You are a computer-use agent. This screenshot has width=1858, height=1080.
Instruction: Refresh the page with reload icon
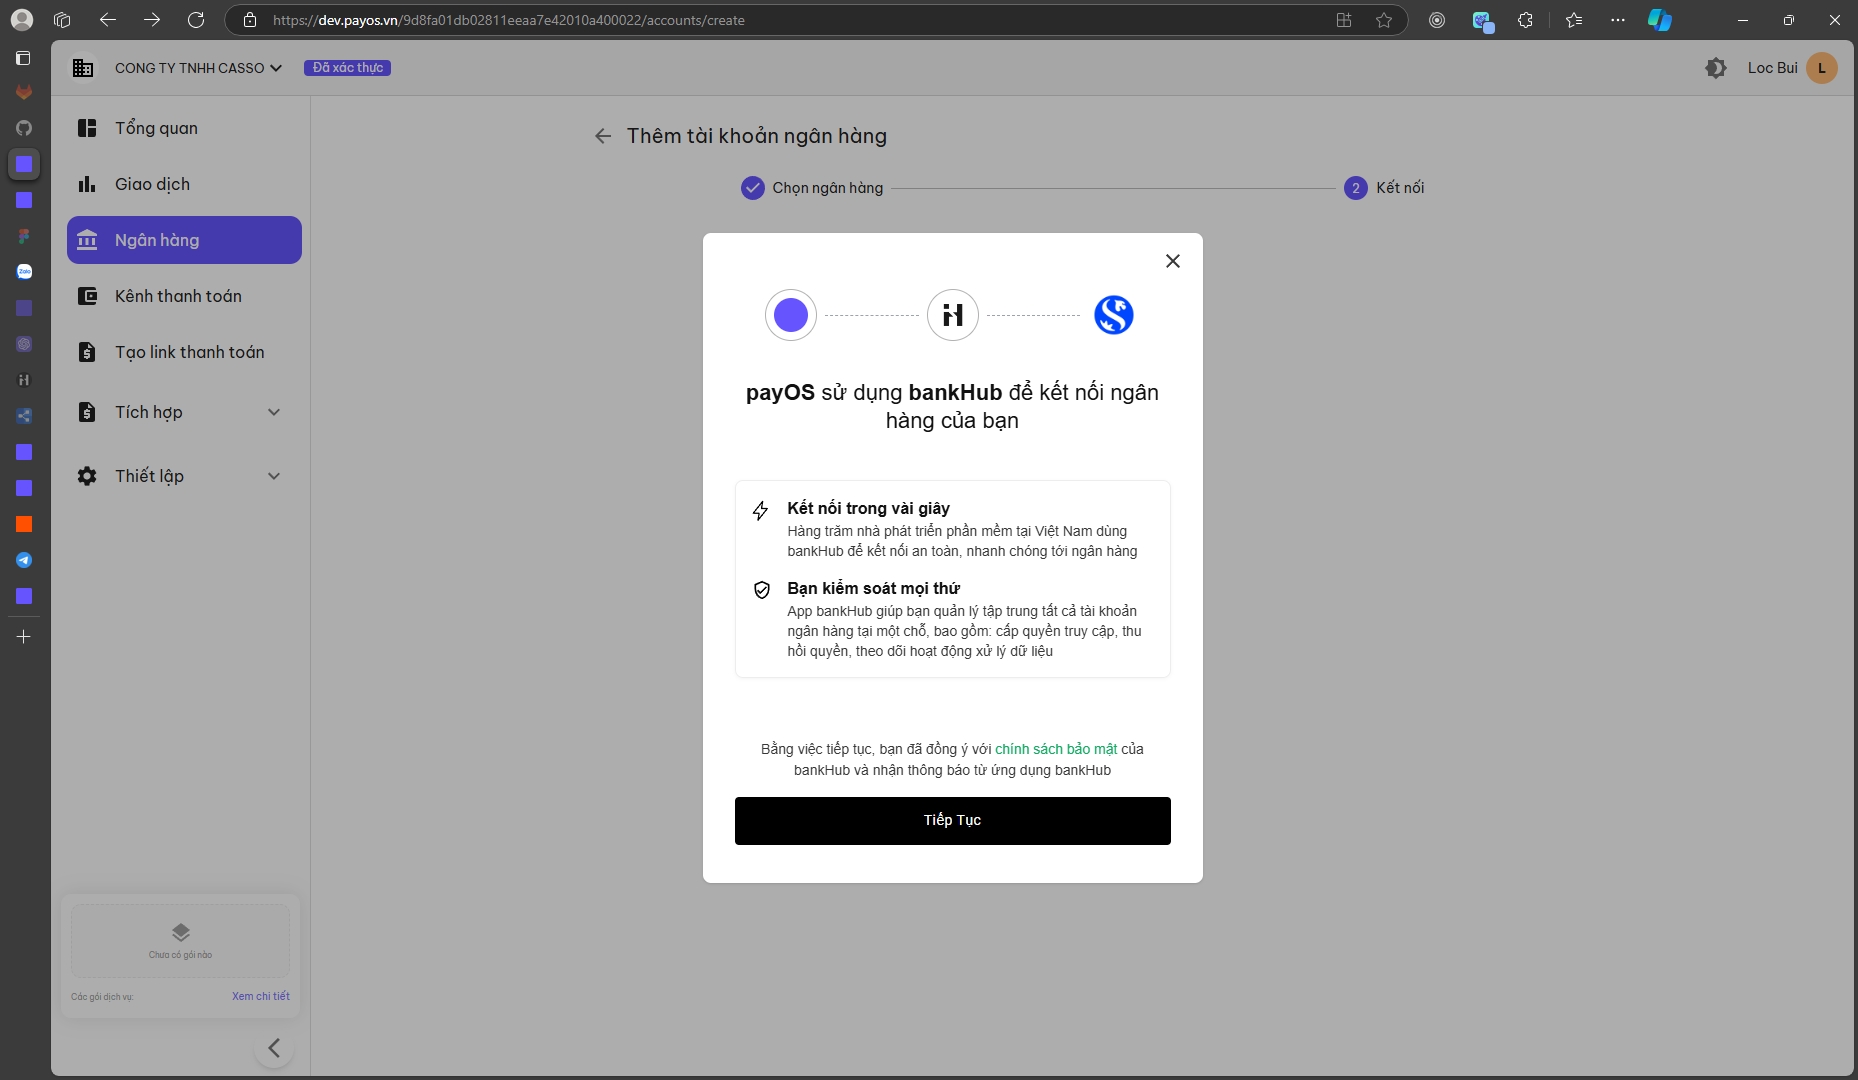click(196, 20)
